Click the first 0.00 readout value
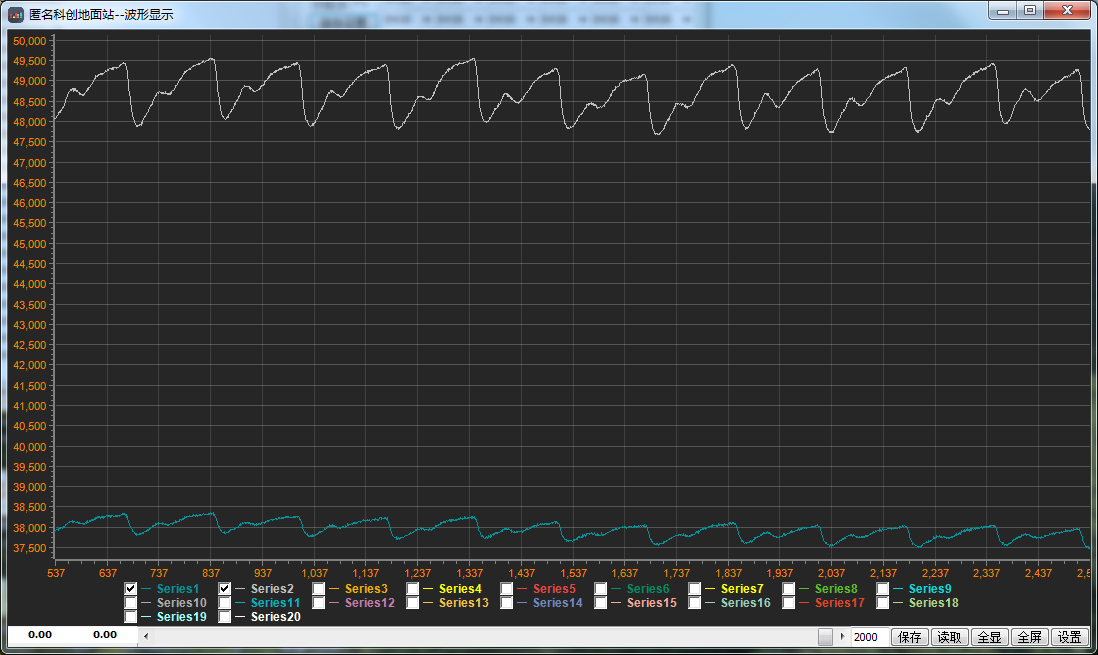This screenshot has width=1098, height=655. click(40, 635)
